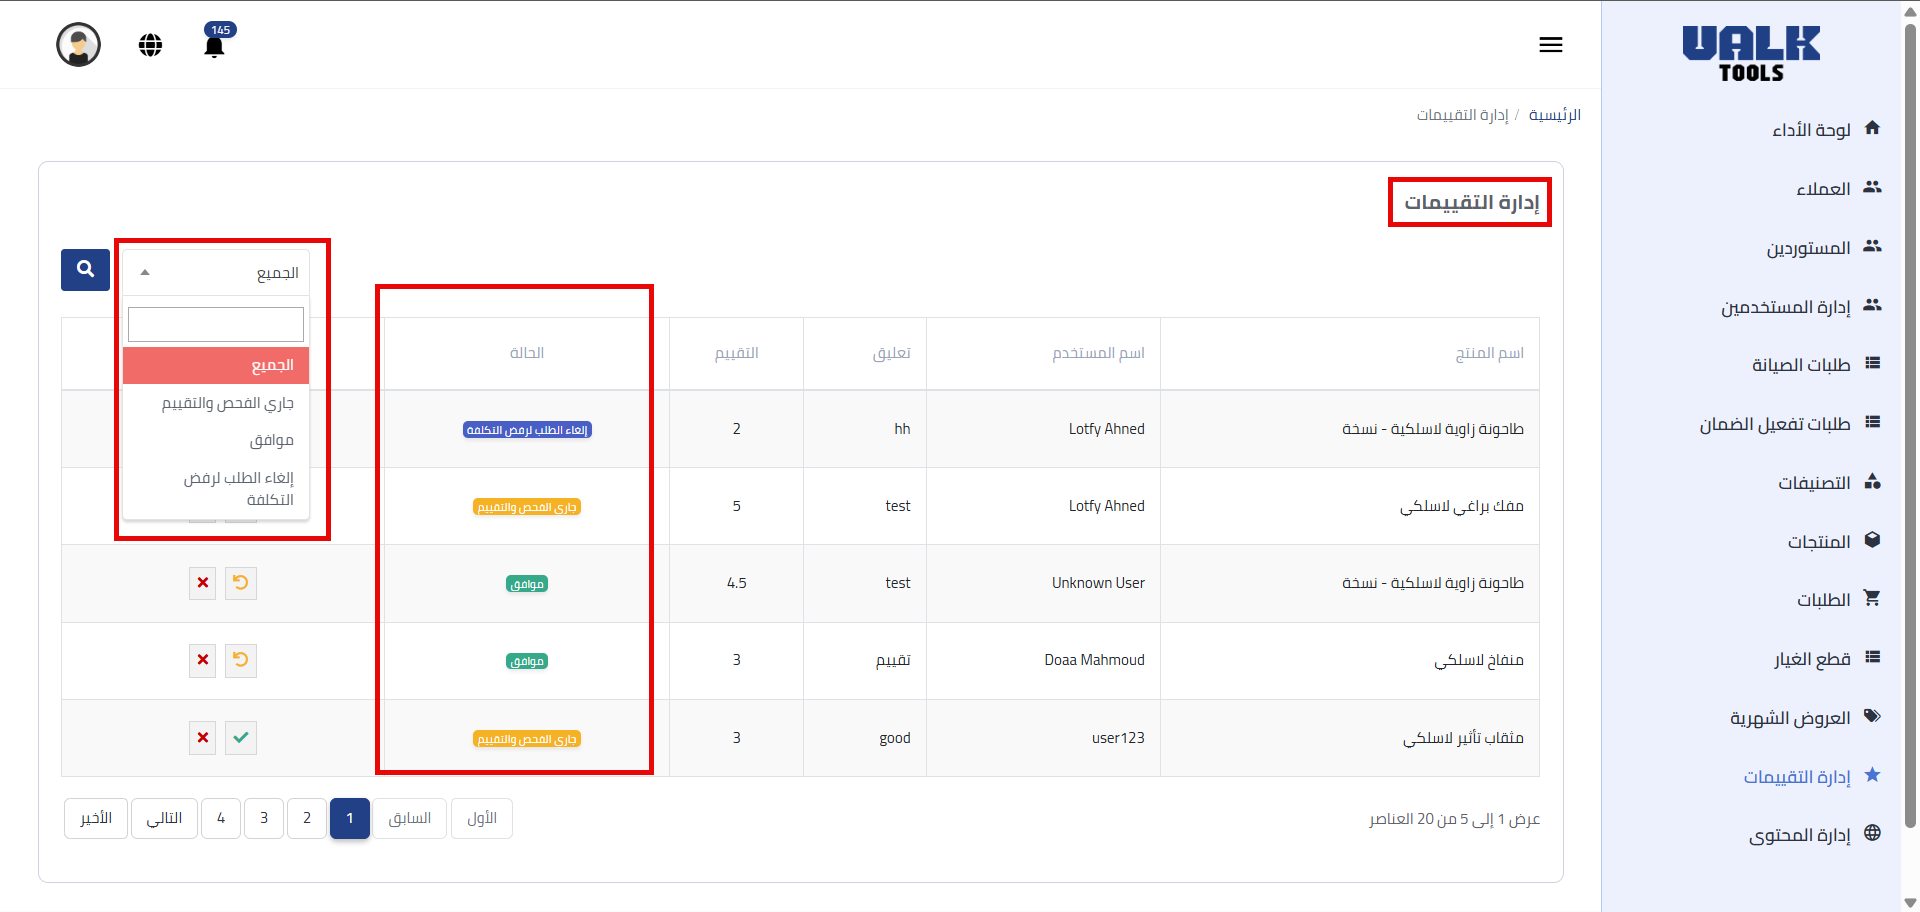Open the user profile avatar
The image size is (1920, 912).
click(78, 45)
